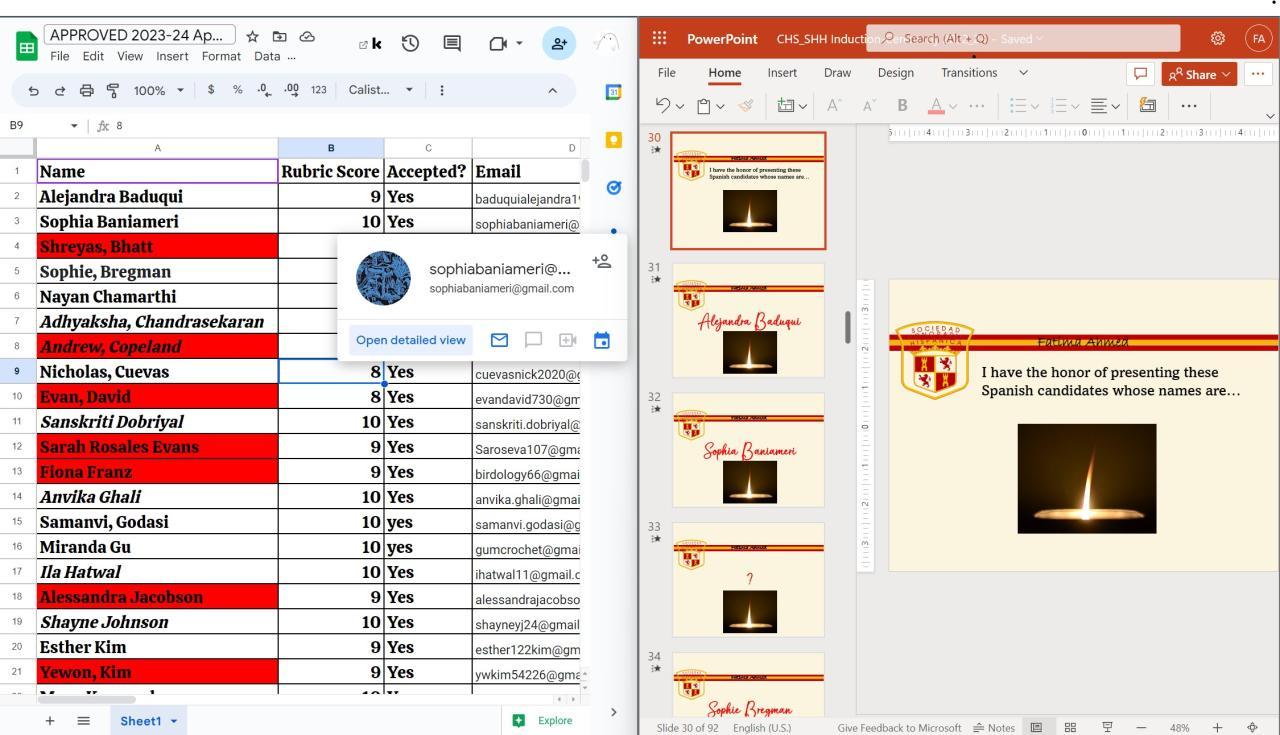The image size is (1280, 735).
Task: Star the APPROVED 2023-24 spreadsheet
Action: coord(253,36)
